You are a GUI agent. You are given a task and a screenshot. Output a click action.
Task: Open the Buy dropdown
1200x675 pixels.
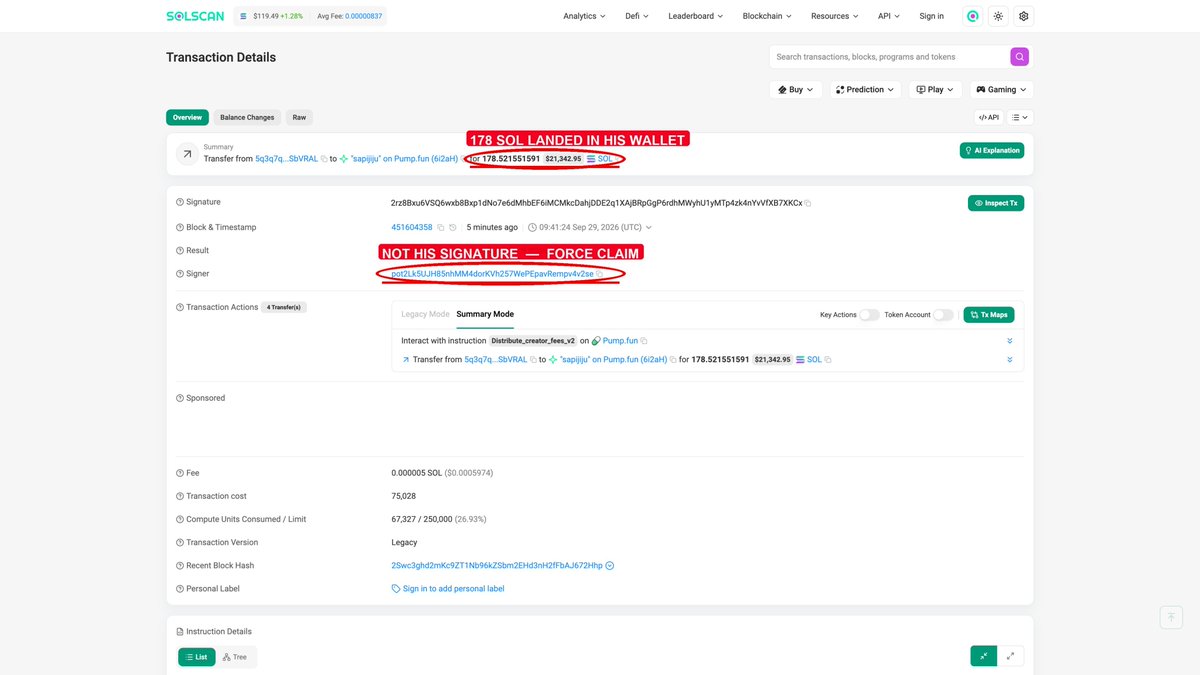click(796, 90)
